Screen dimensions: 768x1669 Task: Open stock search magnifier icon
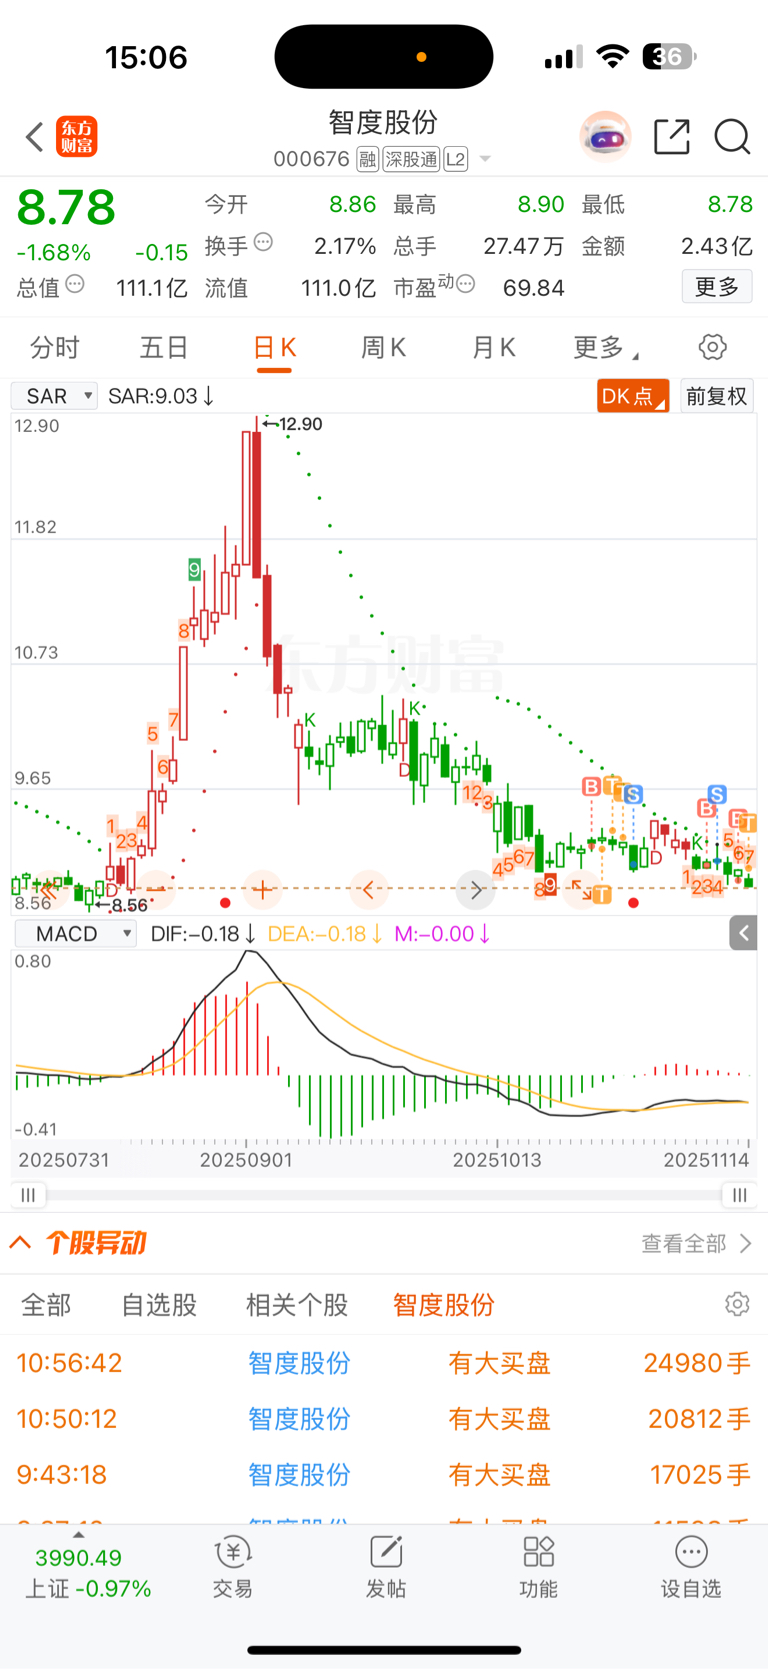point(732,137)
